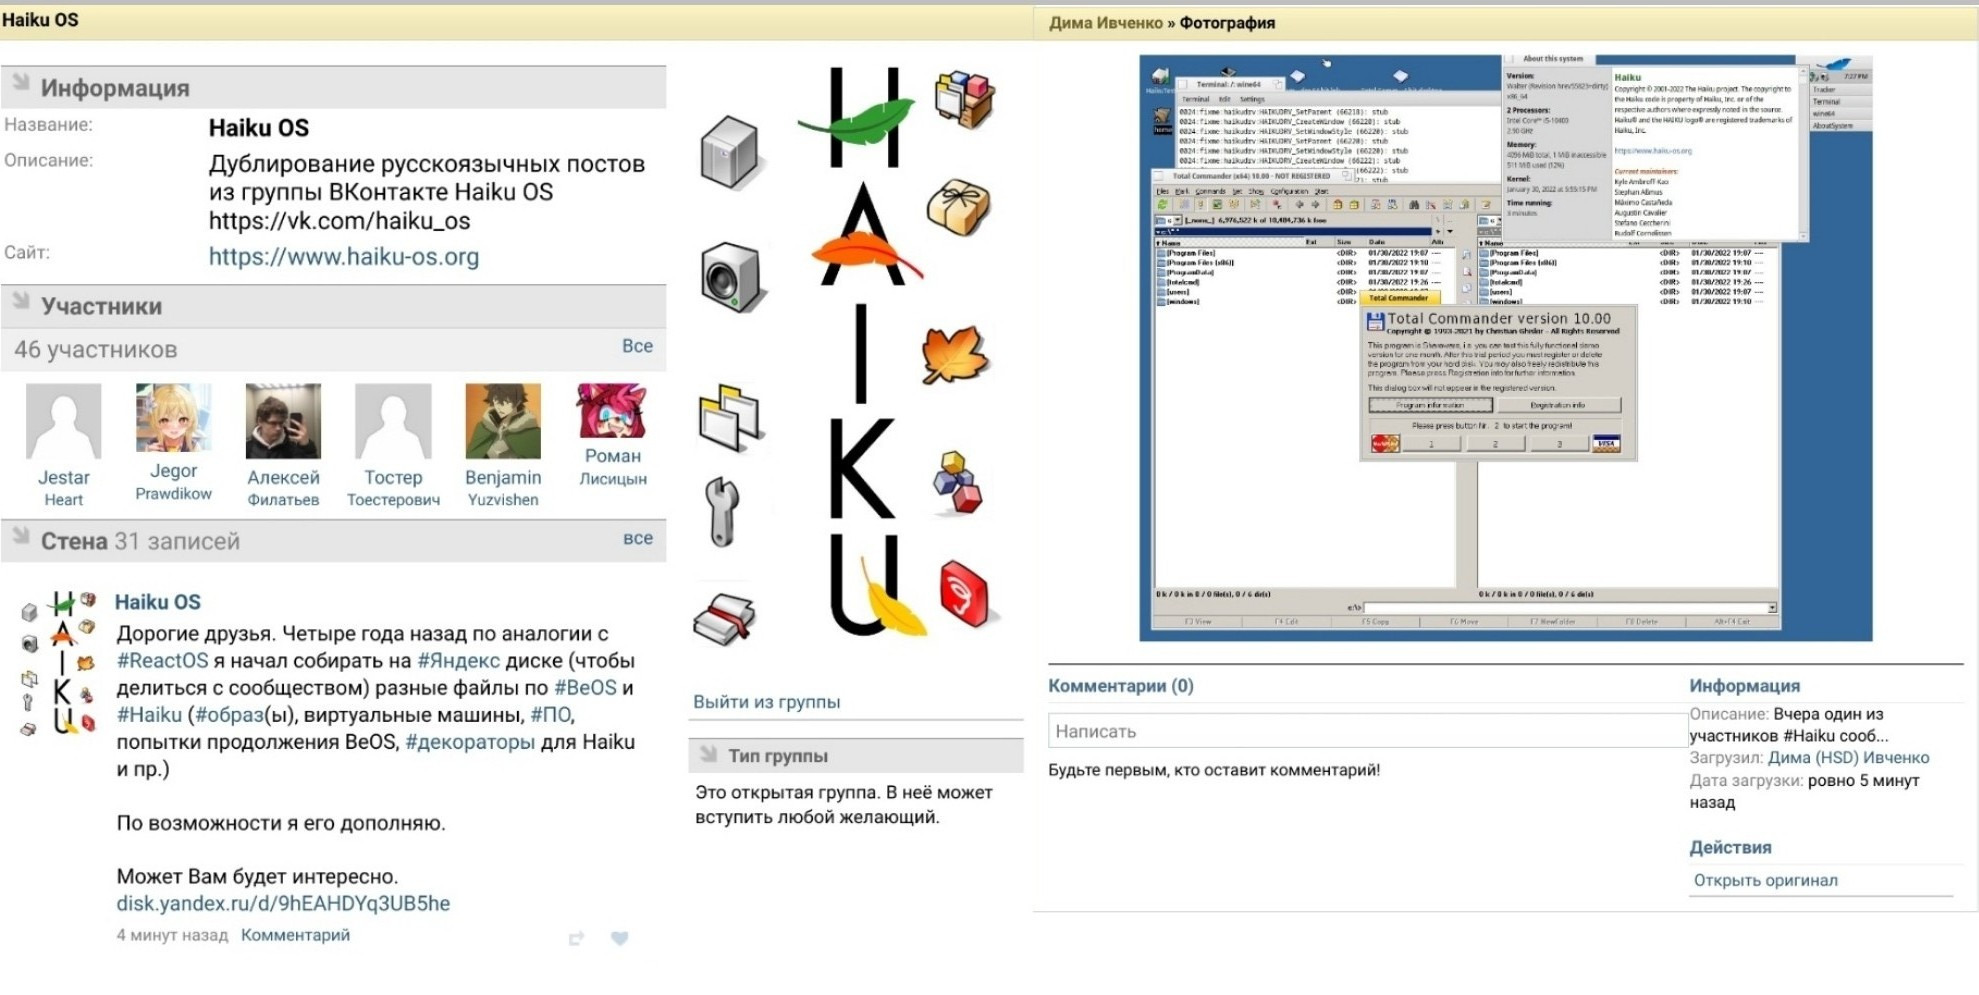Visit Тостер Тоестерович's profile name link
The image size is (1979, 995).
(393, 488)
